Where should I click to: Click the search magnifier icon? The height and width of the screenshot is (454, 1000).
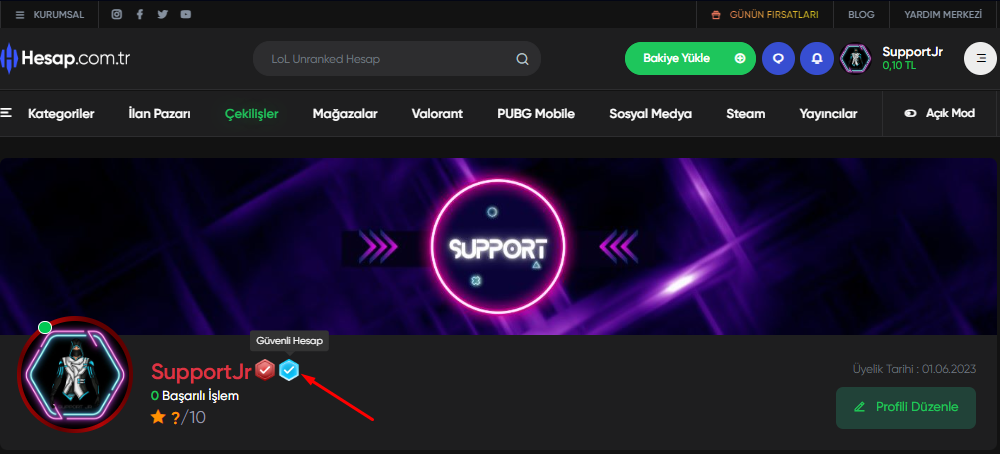point(522,59)
